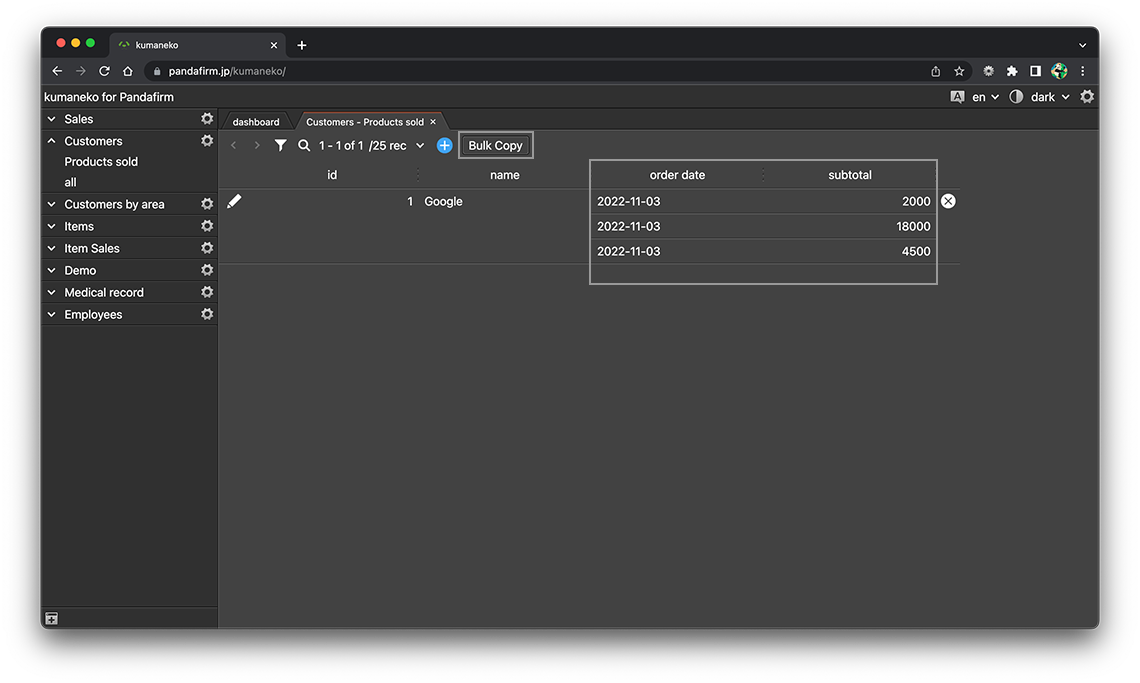This screenshot has height=683, width=1140.
Task: Expand the Employees section in sidebar
Action: (x=52, y=315)
